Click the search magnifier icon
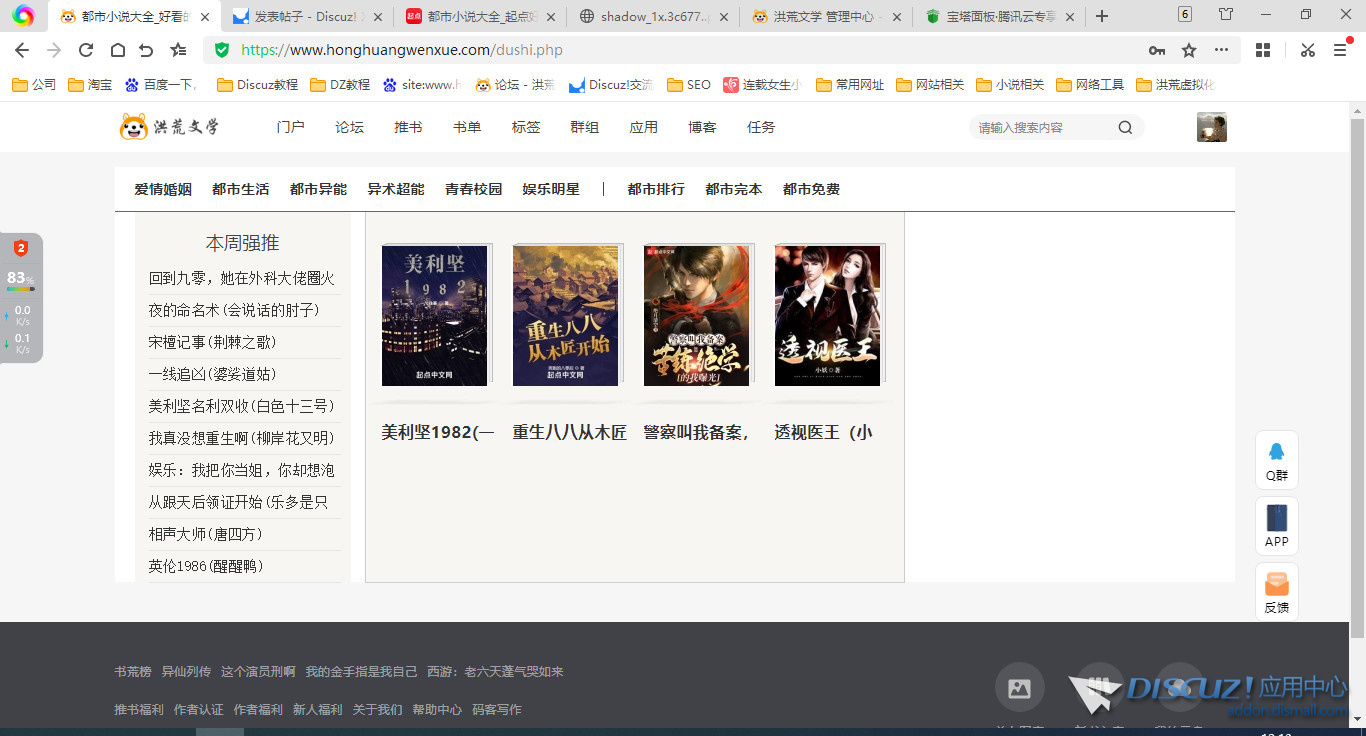The image size is (1366, 736). click(x=1125, y=127)
